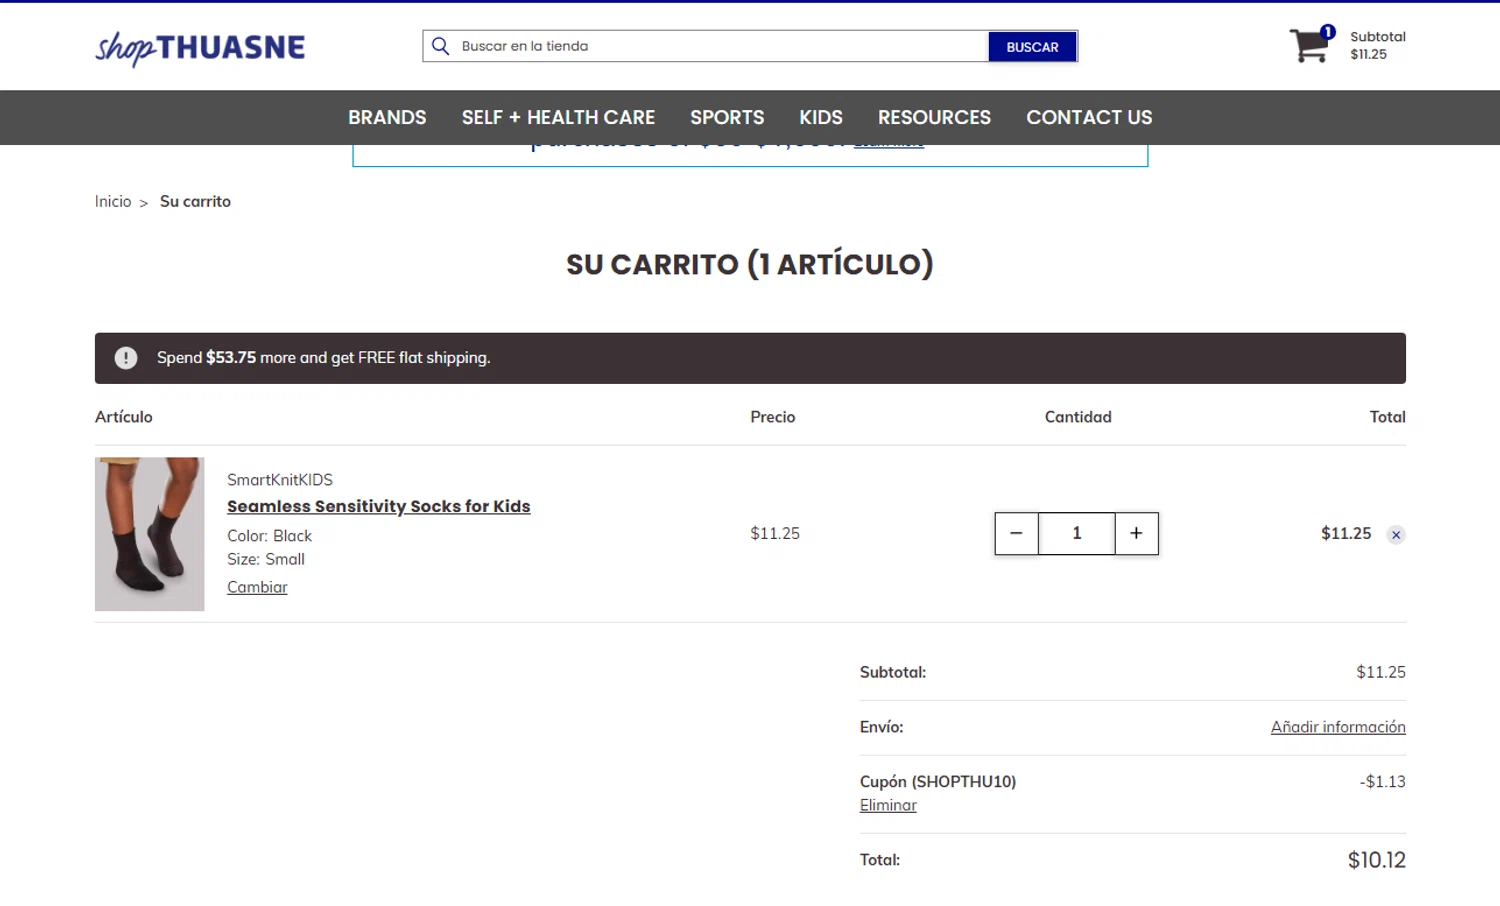
Task: Click the Color: Black text
Action: pos(269,536)
